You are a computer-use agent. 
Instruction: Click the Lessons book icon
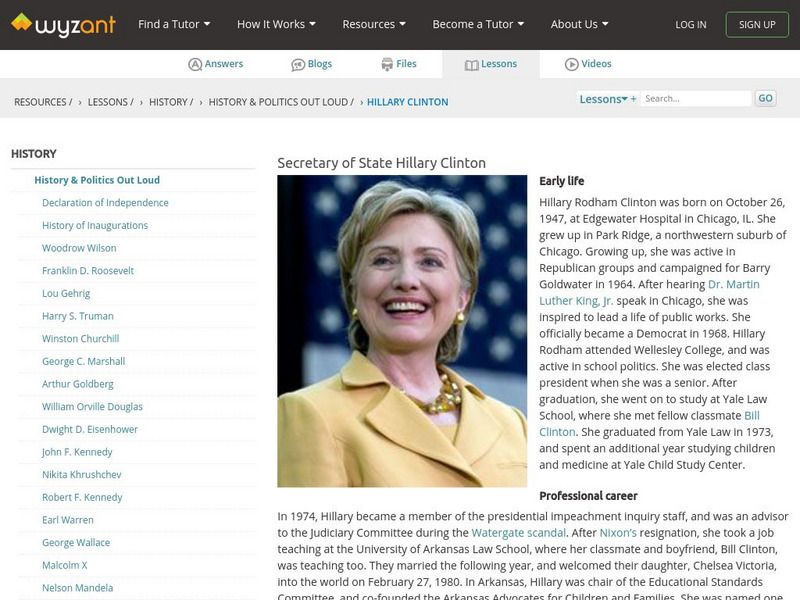[471, 65]
